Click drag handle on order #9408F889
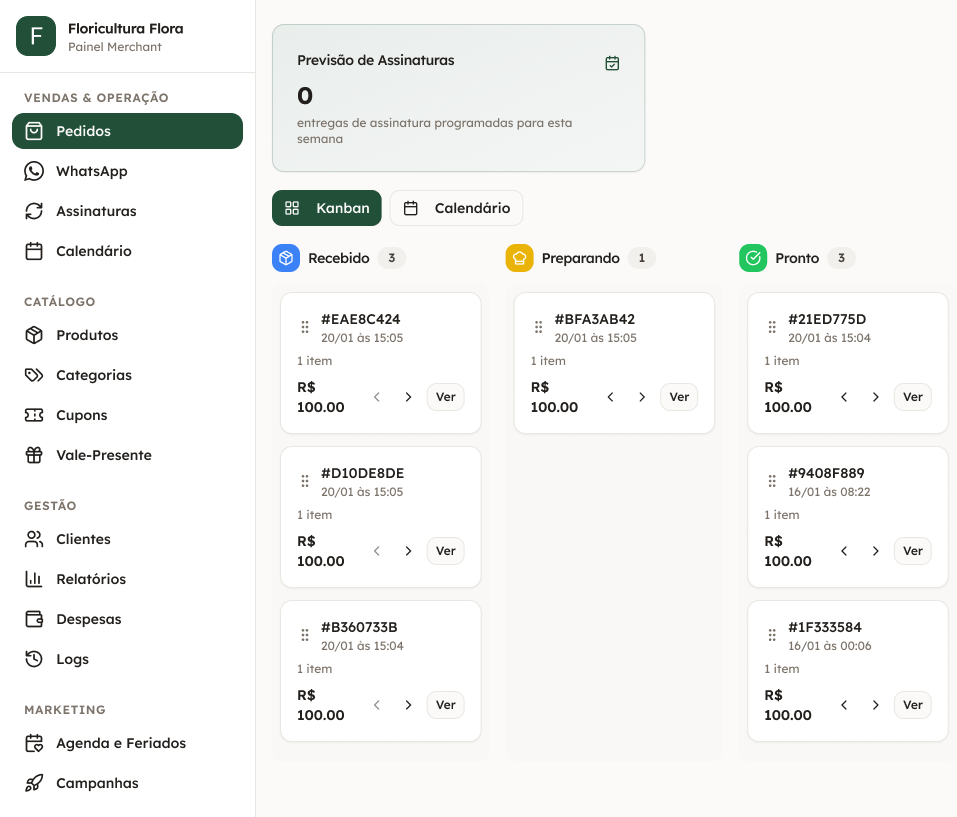The width and height of the screenshot is (957, 817). pos(772,481)
